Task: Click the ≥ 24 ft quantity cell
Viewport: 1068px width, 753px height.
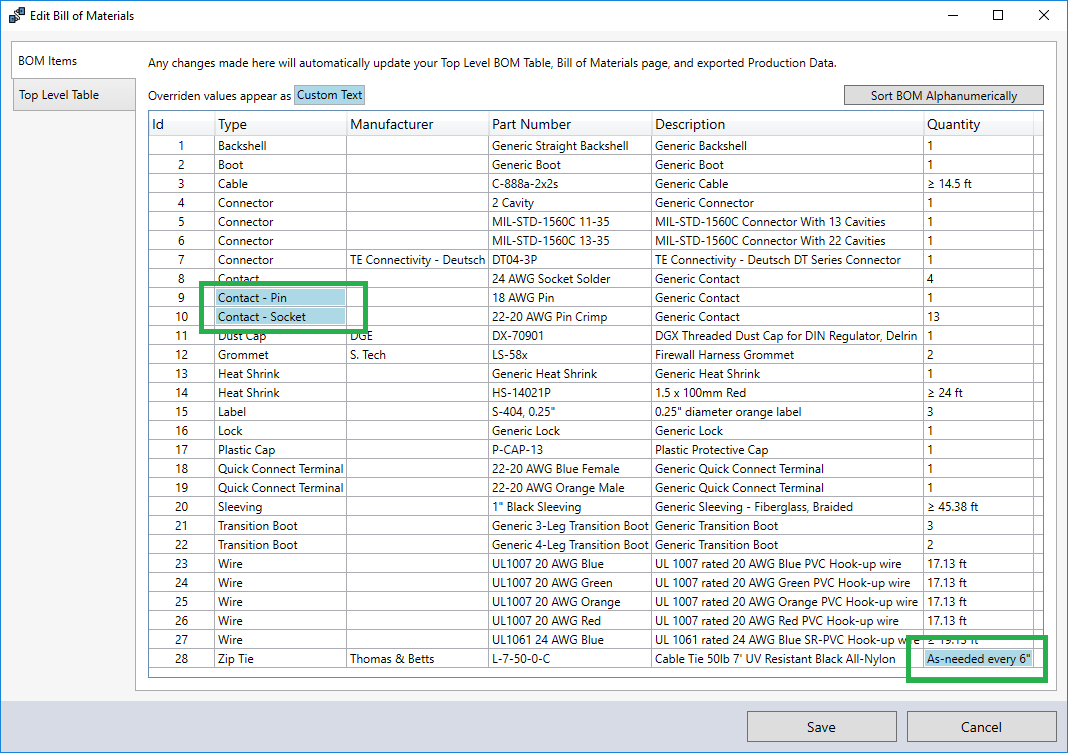Action: click(978, 393)
